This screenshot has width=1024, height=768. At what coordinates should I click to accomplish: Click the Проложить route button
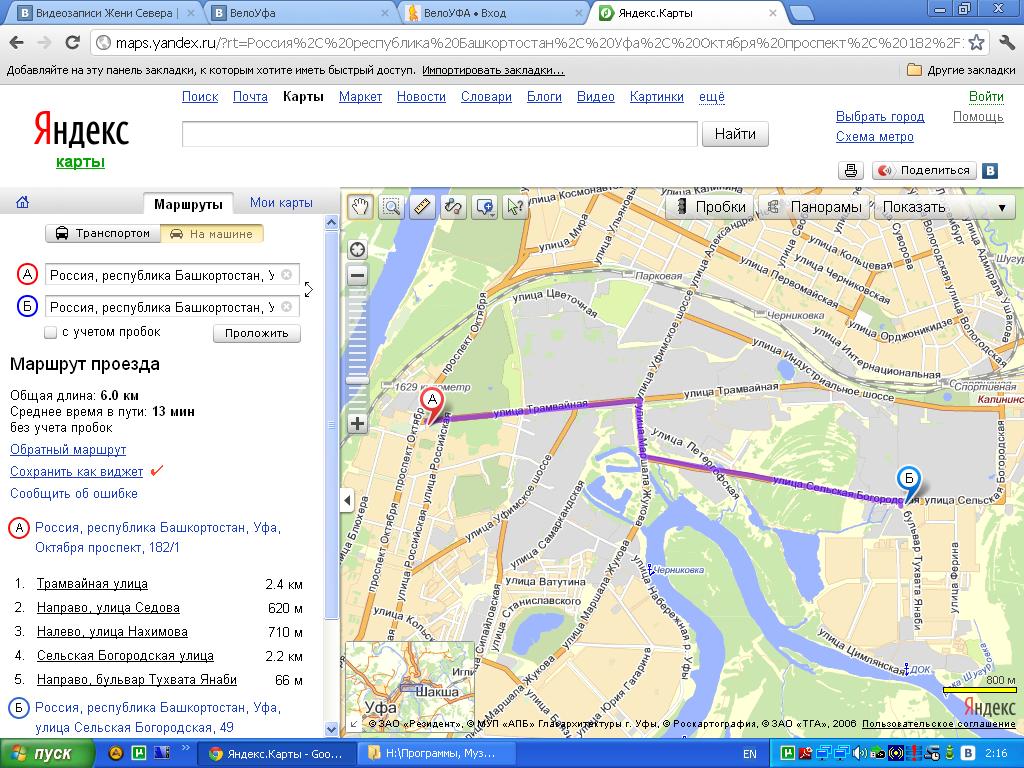[257, 333]
